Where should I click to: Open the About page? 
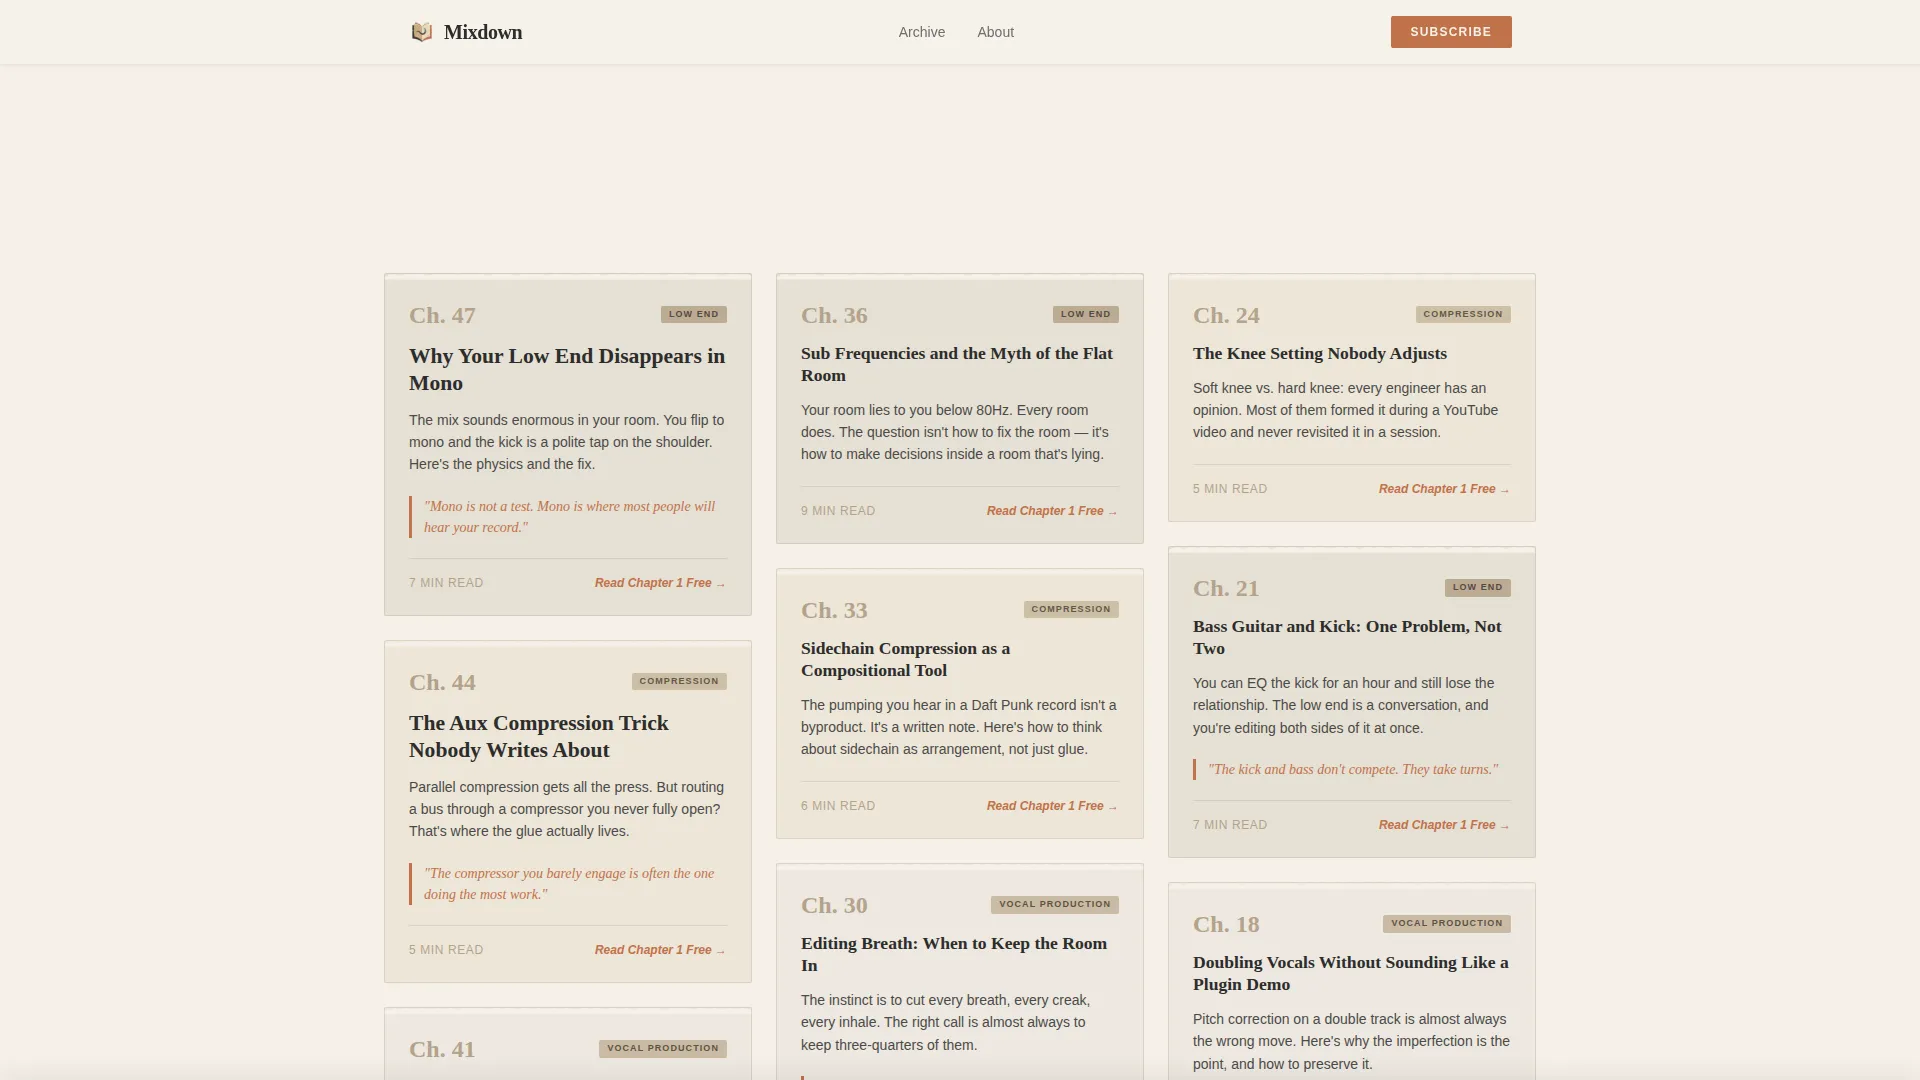point(995,32)
